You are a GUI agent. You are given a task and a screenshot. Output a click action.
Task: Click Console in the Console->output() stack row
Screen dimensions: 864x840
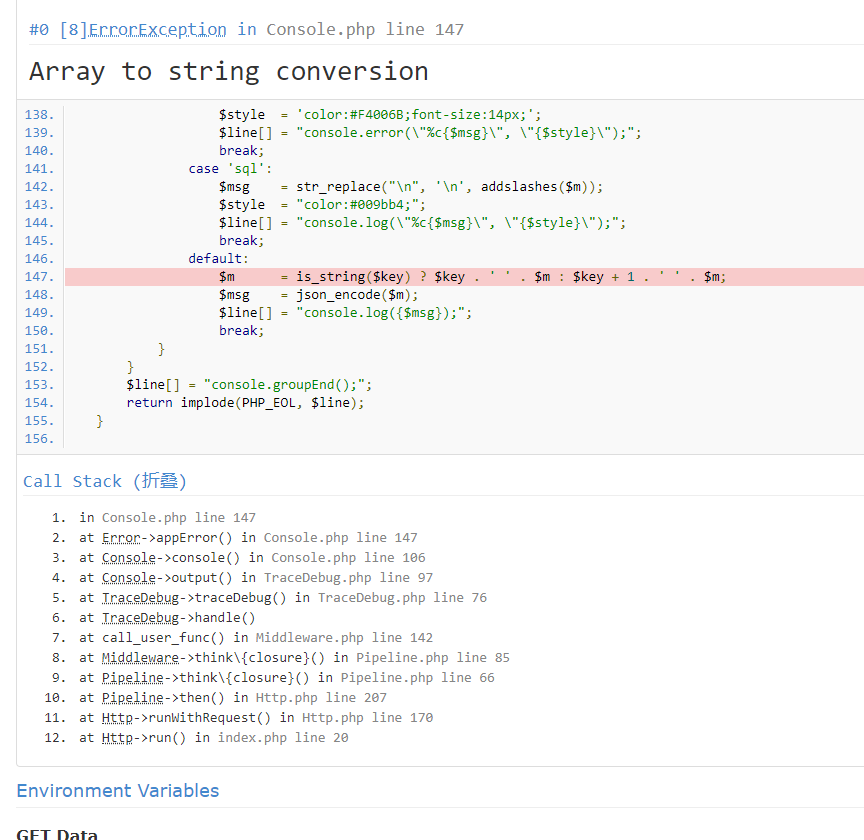[x=129, y=577]
